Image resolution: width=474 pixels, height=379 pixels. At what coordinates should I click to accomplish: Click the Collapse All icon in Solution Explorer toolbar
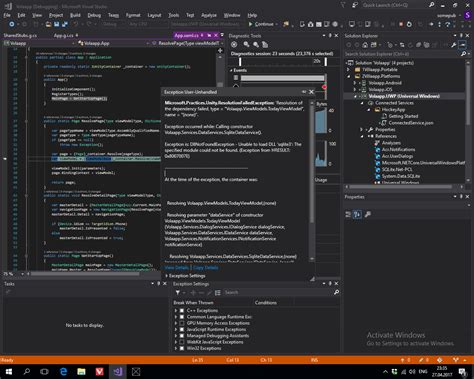[418, 45]
